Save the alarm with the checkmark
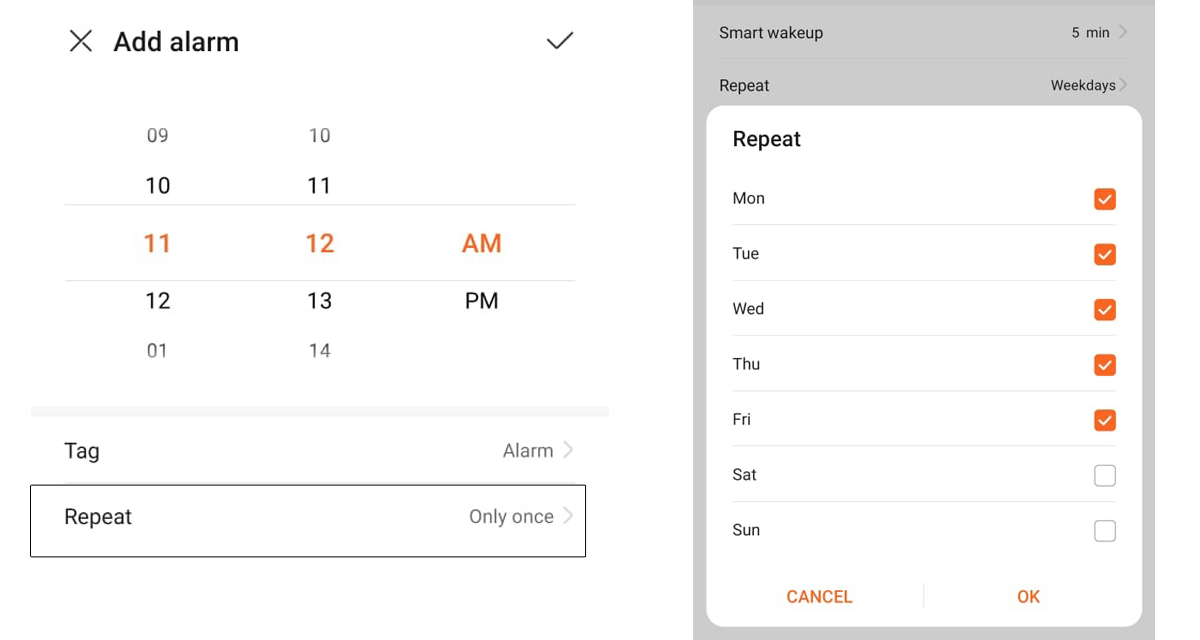 [x=559, y=41]
